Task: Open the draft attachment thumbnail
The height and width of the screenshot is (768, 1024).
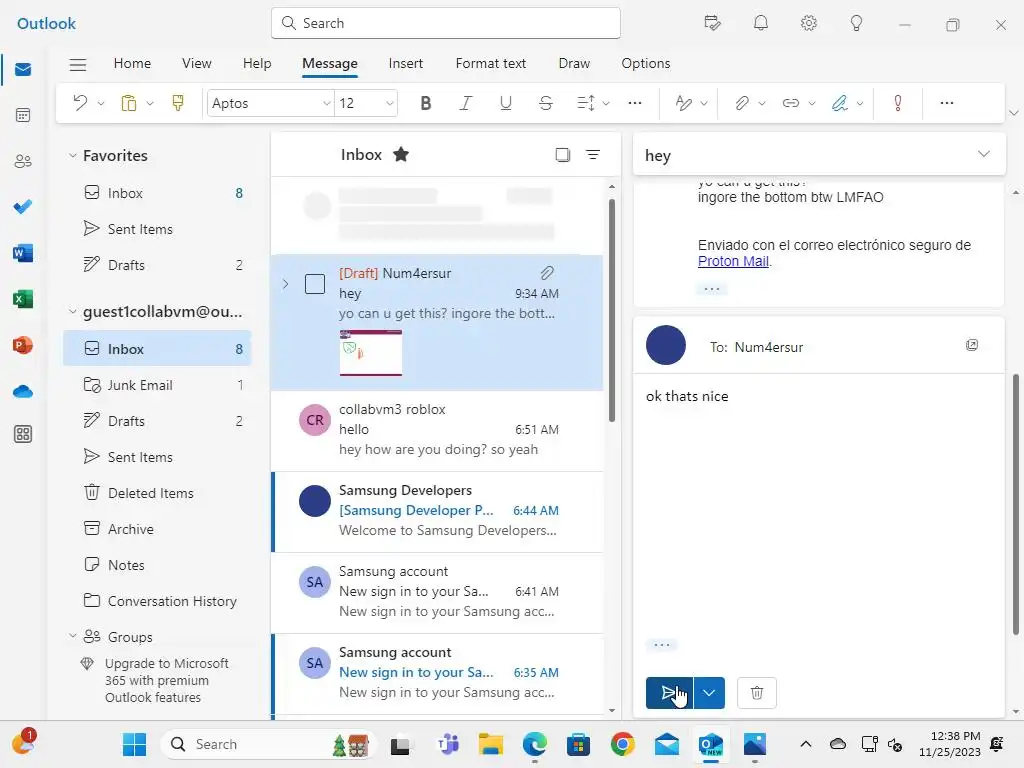Action: point(371,353)
